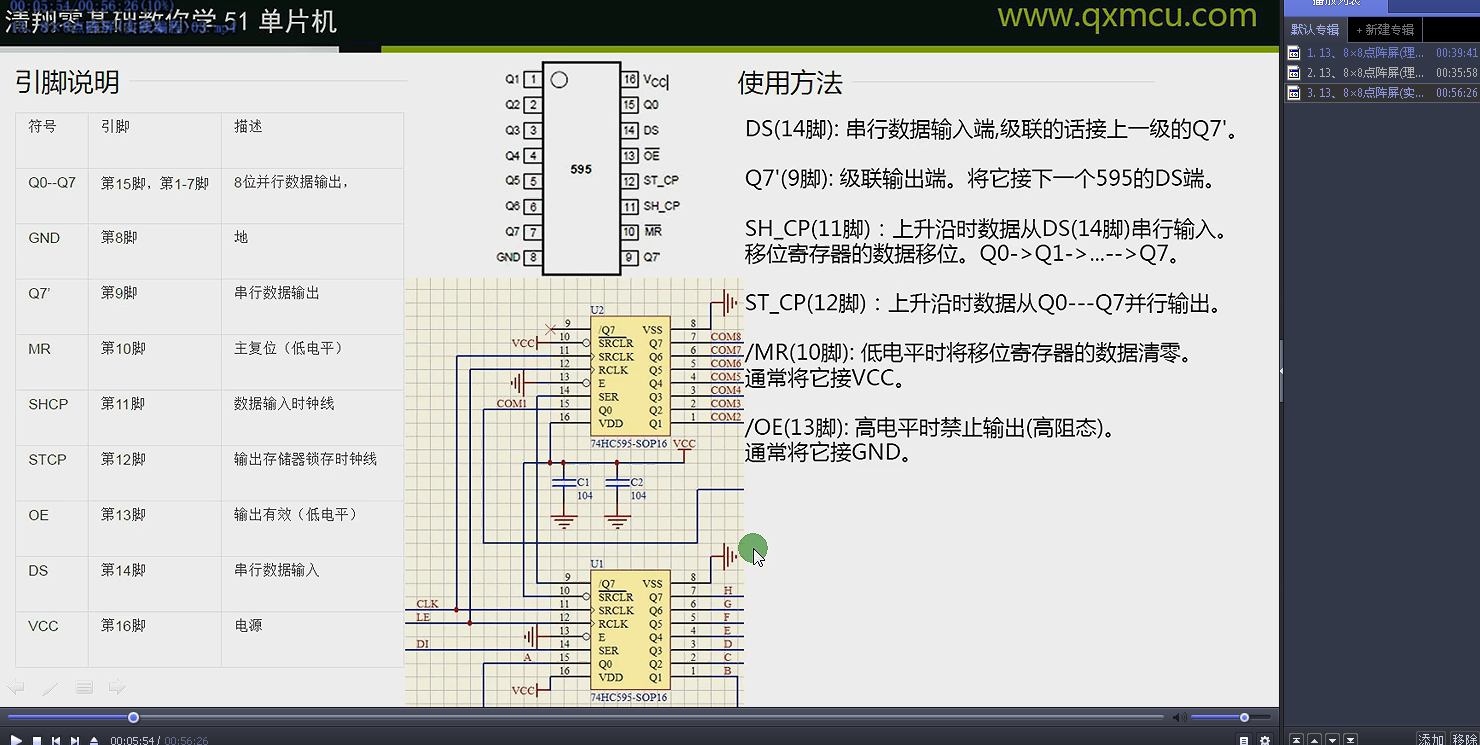The height and width of the screenshot is (745, 1480).
Task: Click the eject/open file icon
Action: [94, 741]
